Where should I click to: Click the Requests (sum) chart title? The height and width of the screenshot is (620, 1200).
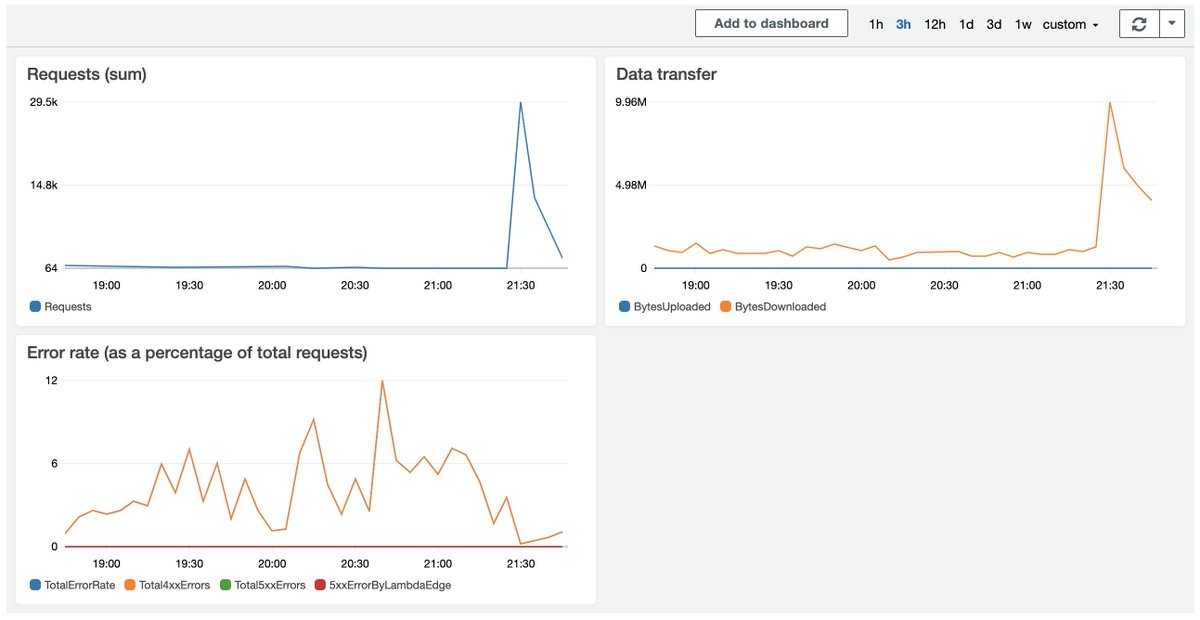87,74
